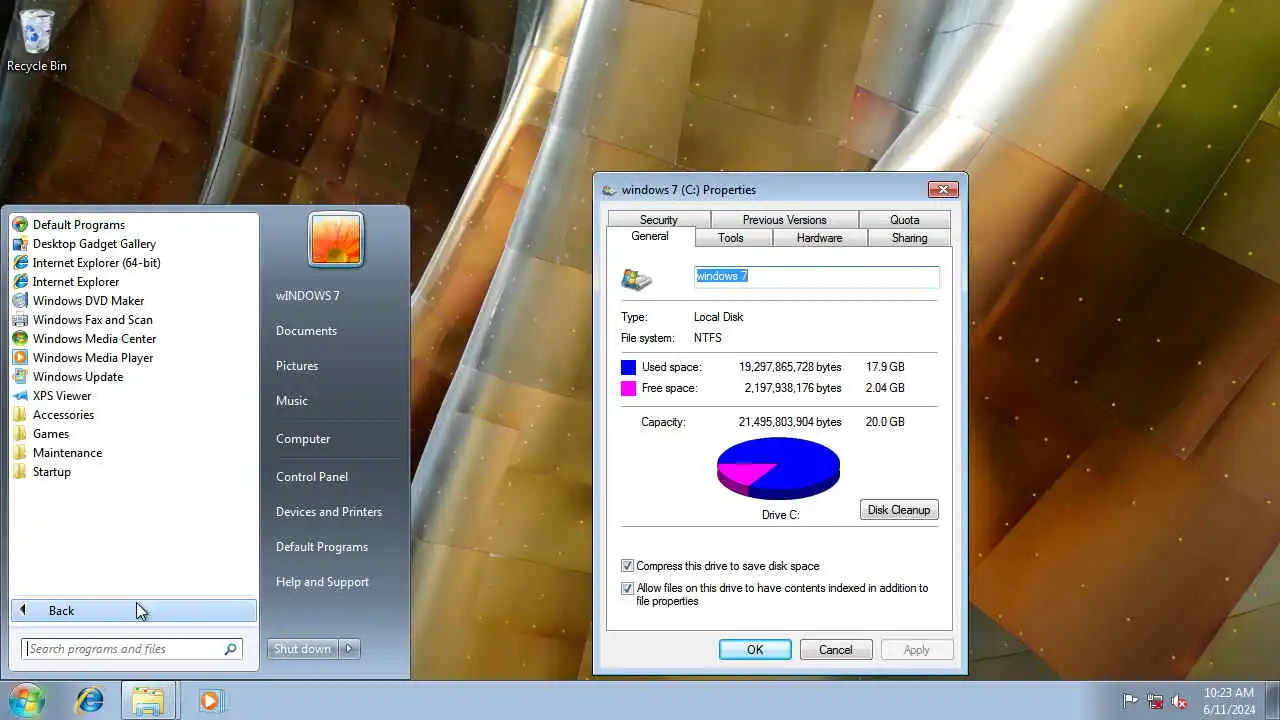Click the Start orb on the taskbar
The height and width of the screenshot is (720, 1280).
(26, 700)
